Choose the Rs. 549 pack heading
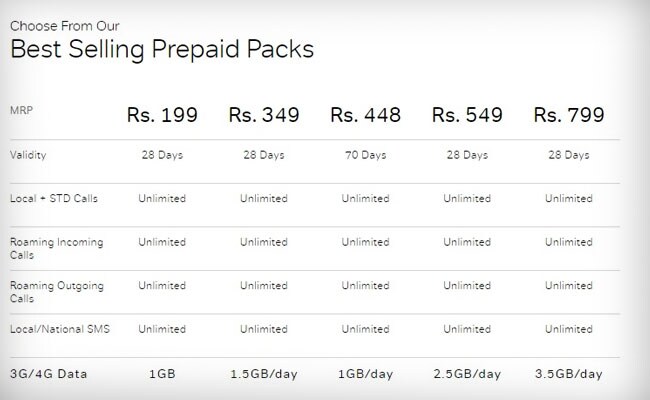Image resolution: width=650 pixels, height=400 pixels. (x=467, y=115)
